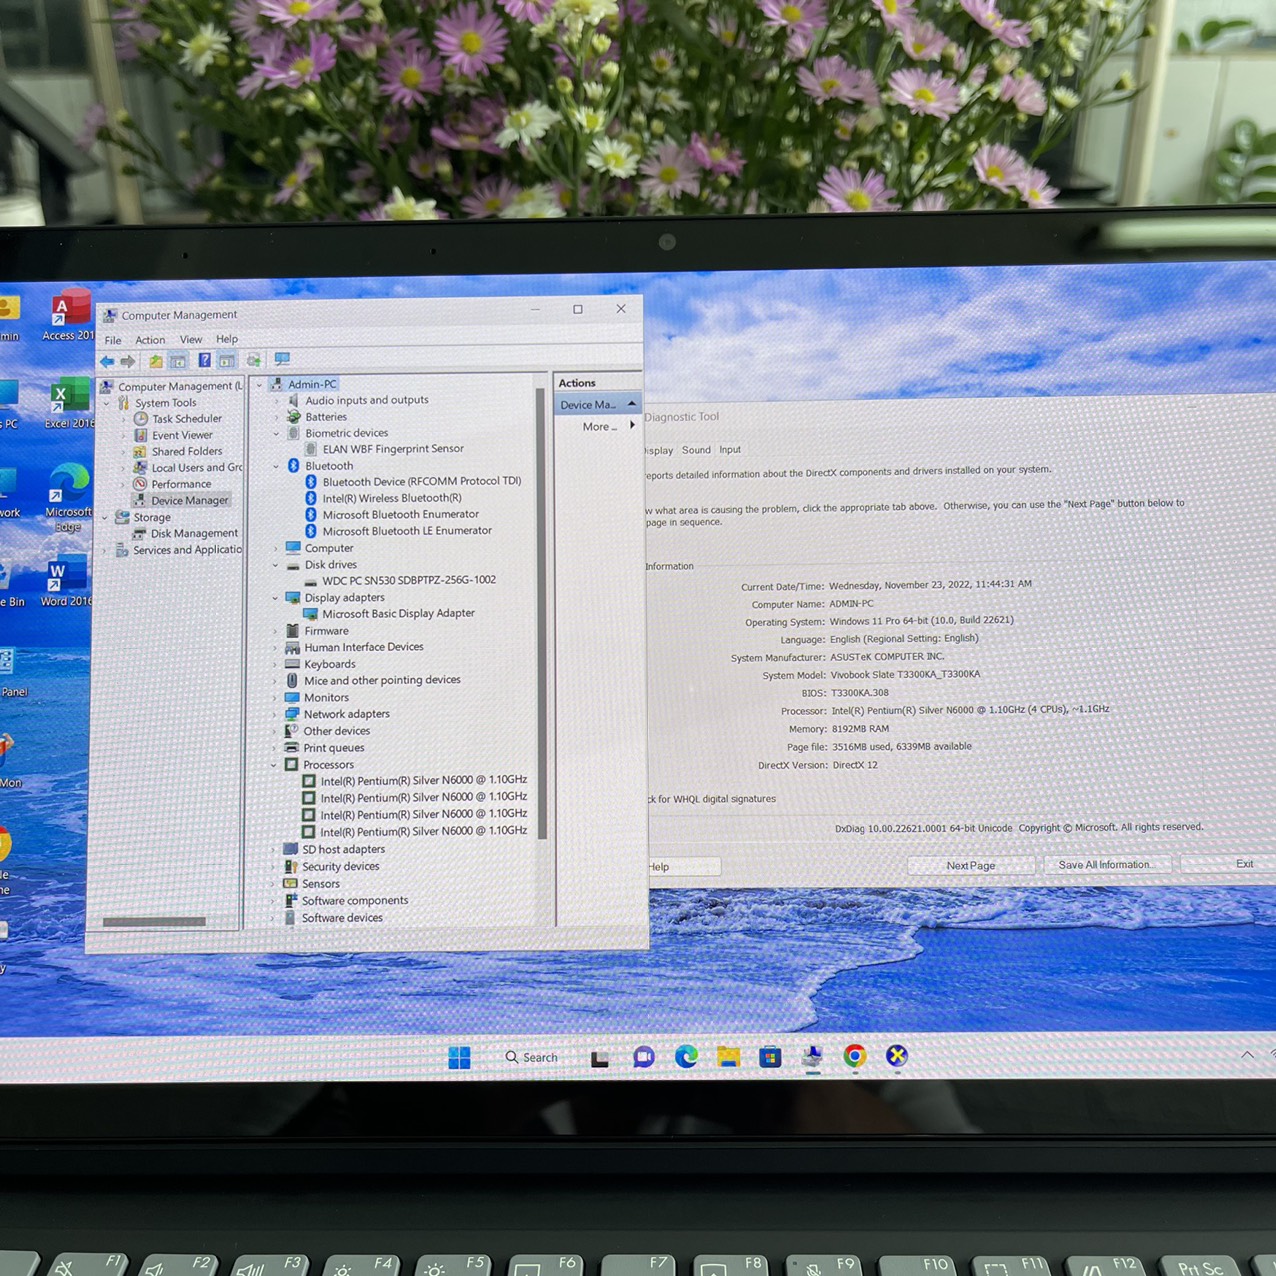Click the Back arrow in Computer Management toolbar

point(107,361)
